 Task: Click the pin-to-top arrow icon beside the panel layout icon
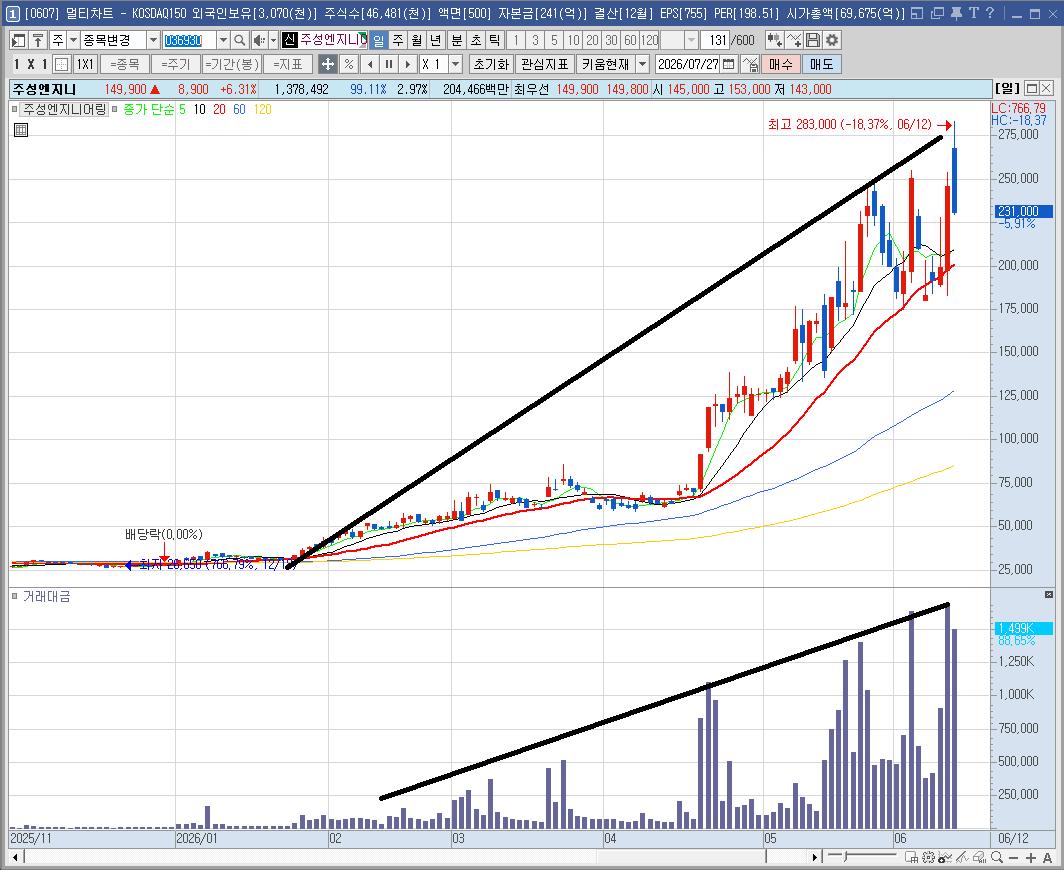[38, 41]
